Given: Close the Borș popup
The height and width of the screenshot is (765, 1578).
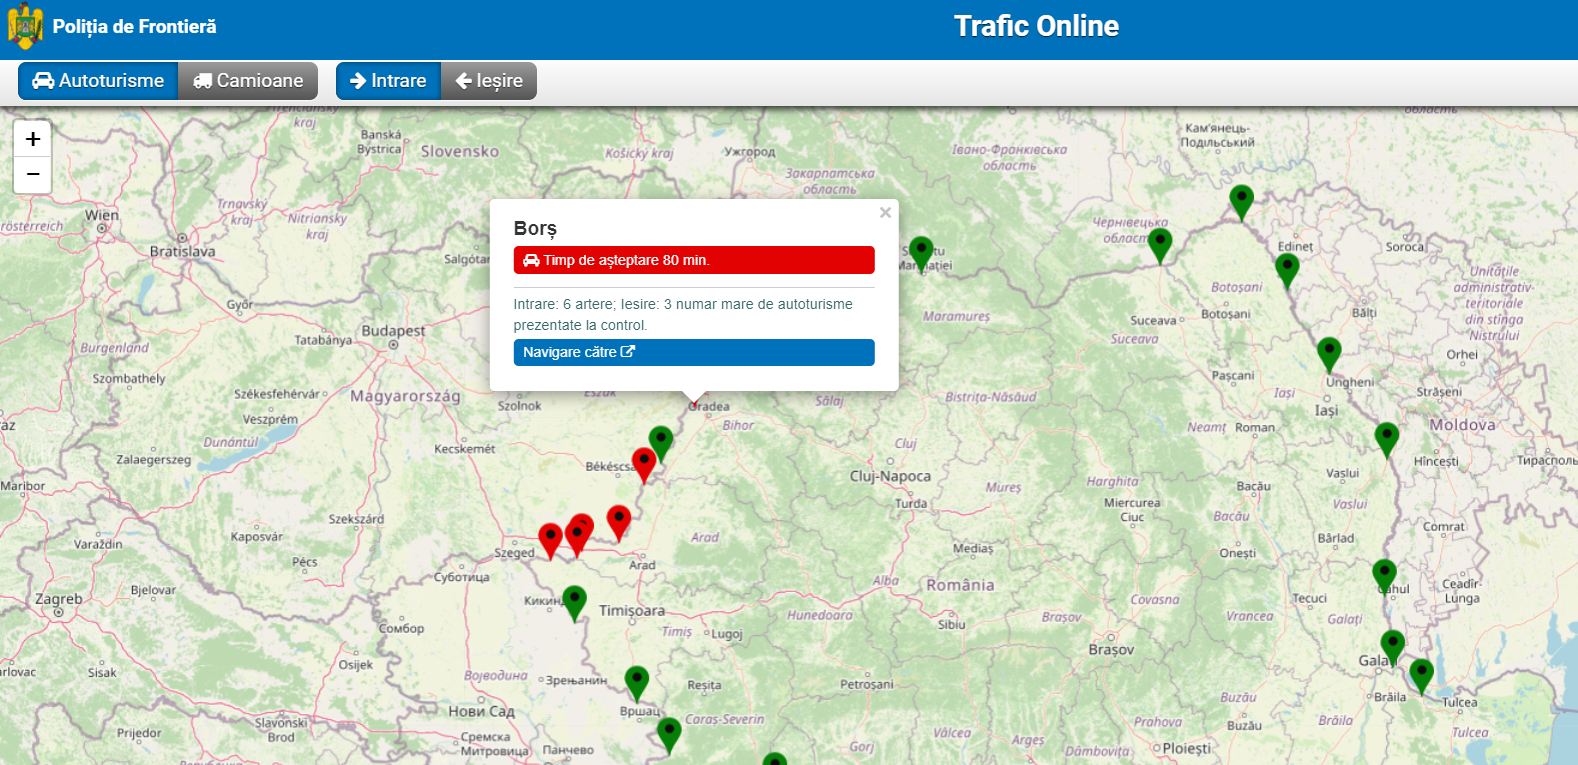Looking at the screenshot, I should click(885, 213).
